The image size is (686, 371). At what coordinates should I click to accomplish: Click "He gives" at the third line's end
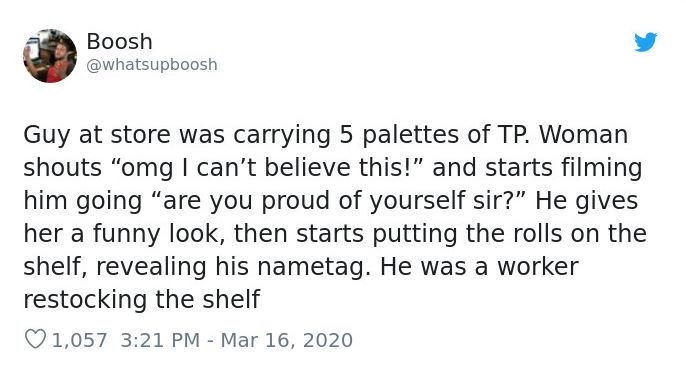pyautogui.click(x=586, y=201)
